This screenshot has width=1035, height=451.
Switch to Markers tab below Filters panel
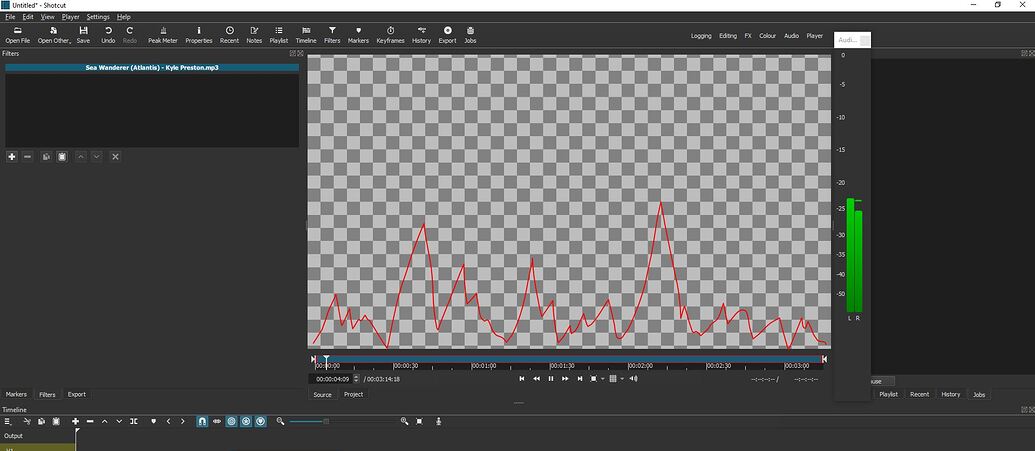pos(17,394)
